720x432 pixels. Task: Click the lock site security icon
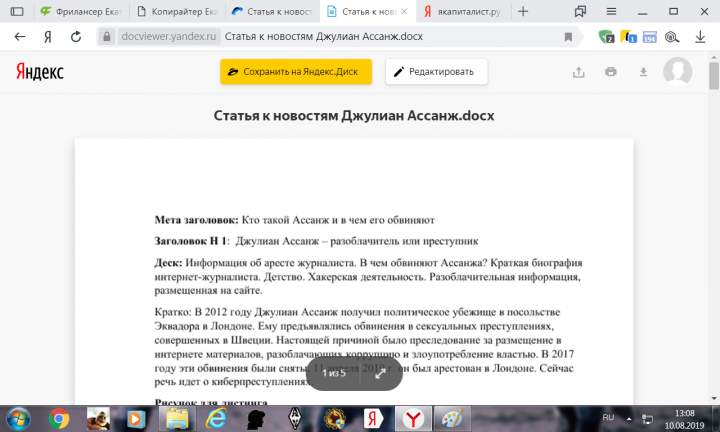coord(107,37)
